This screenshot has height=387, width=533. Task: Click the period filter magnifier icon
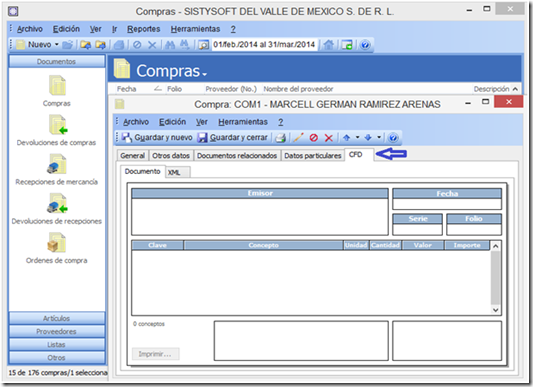(204, 45)
